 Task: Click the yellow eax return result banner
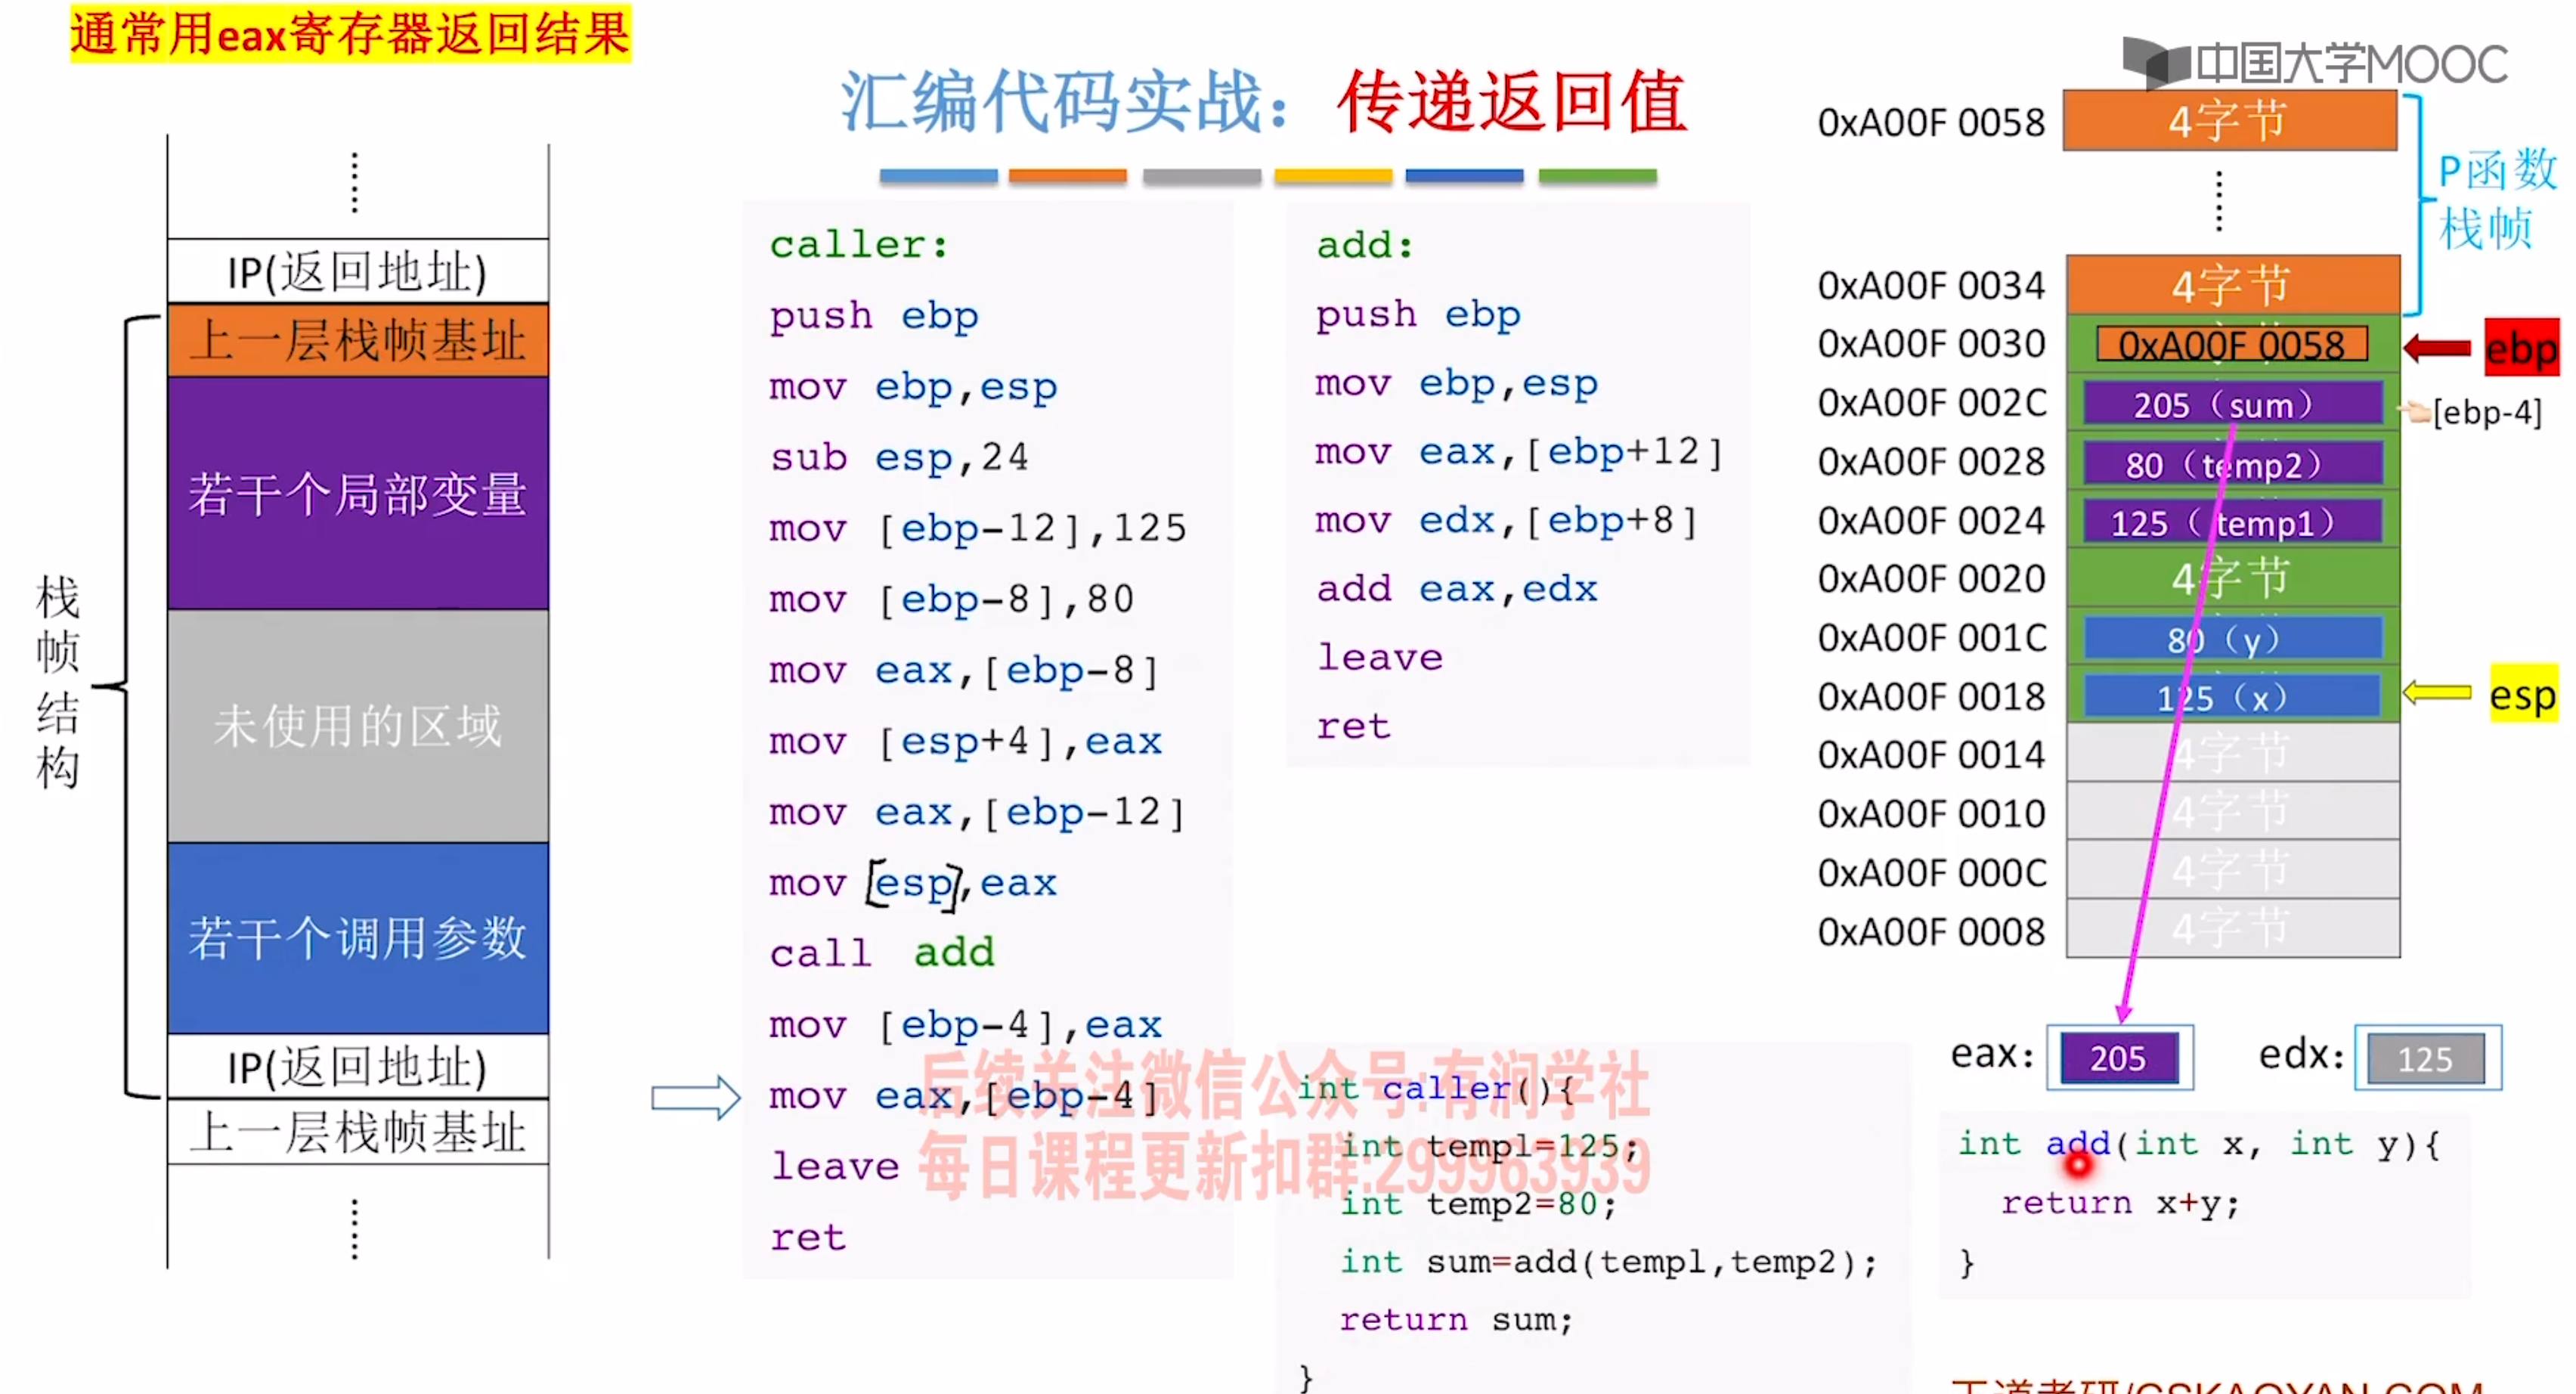tap(350, 34)
